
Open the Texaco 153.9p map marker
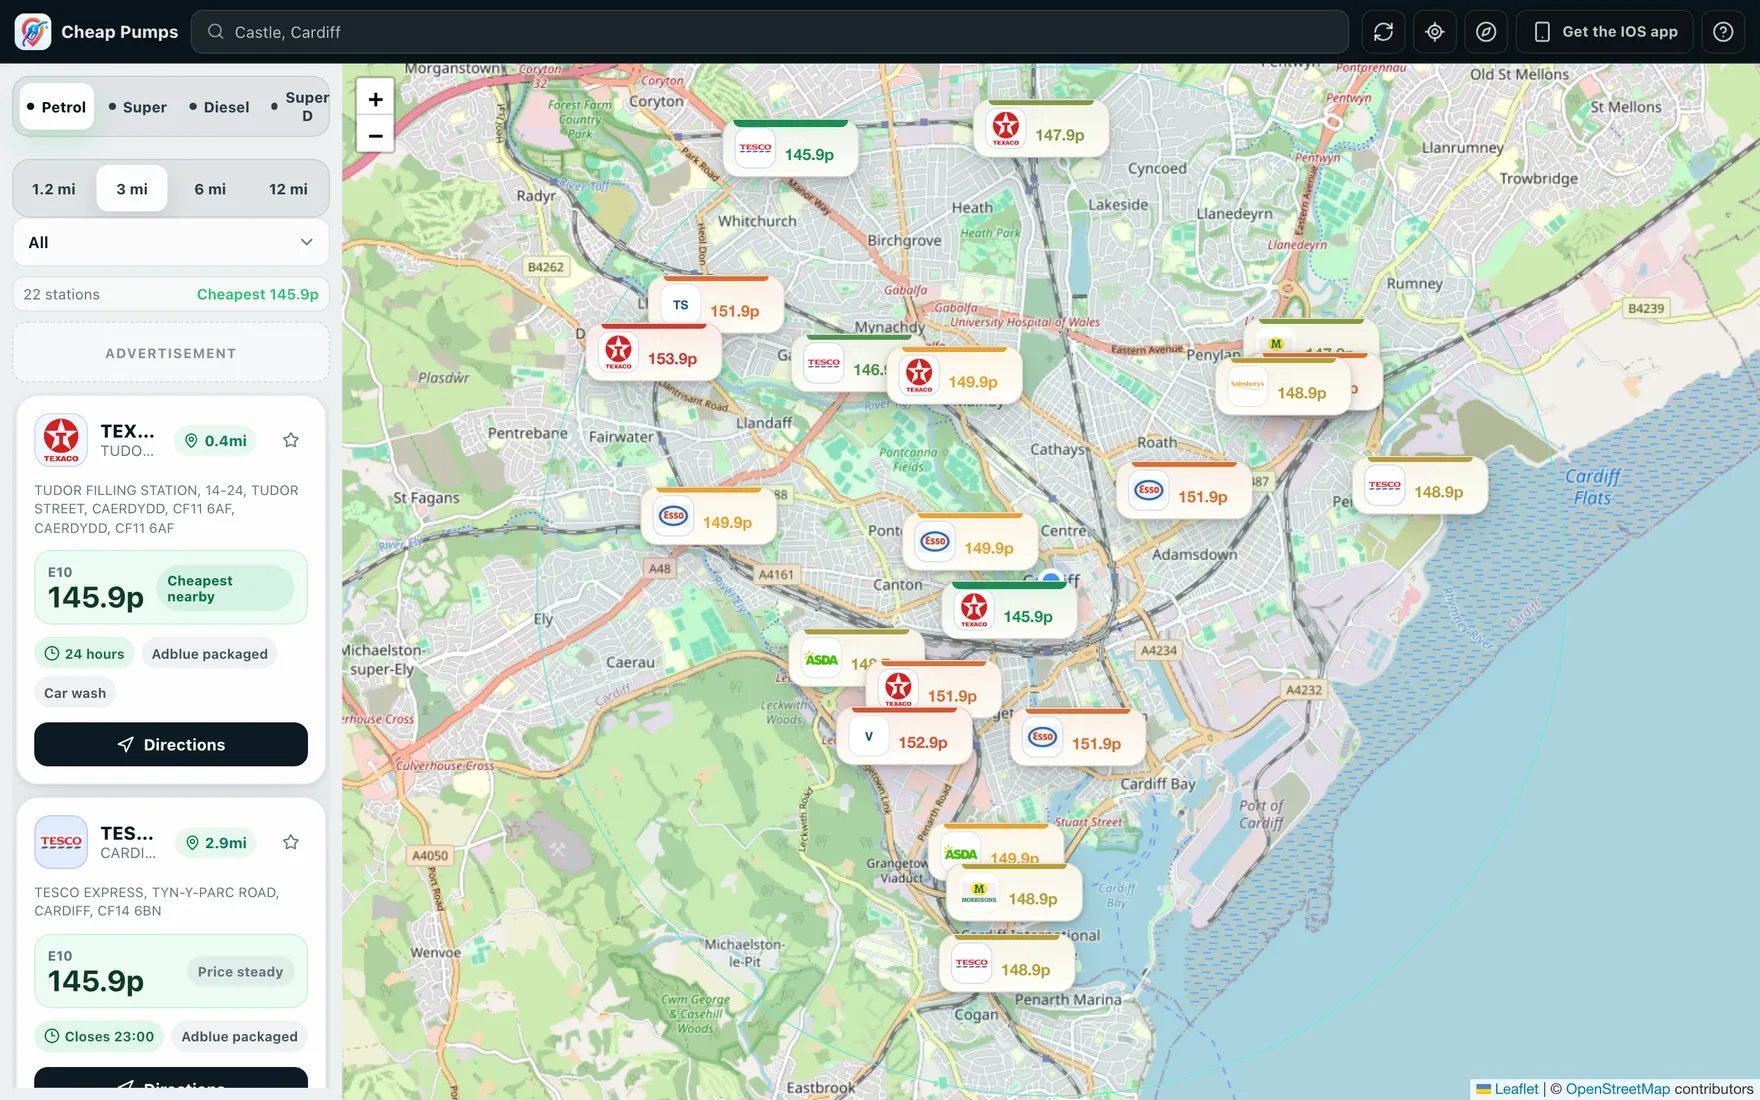click(x=653, y=354)
